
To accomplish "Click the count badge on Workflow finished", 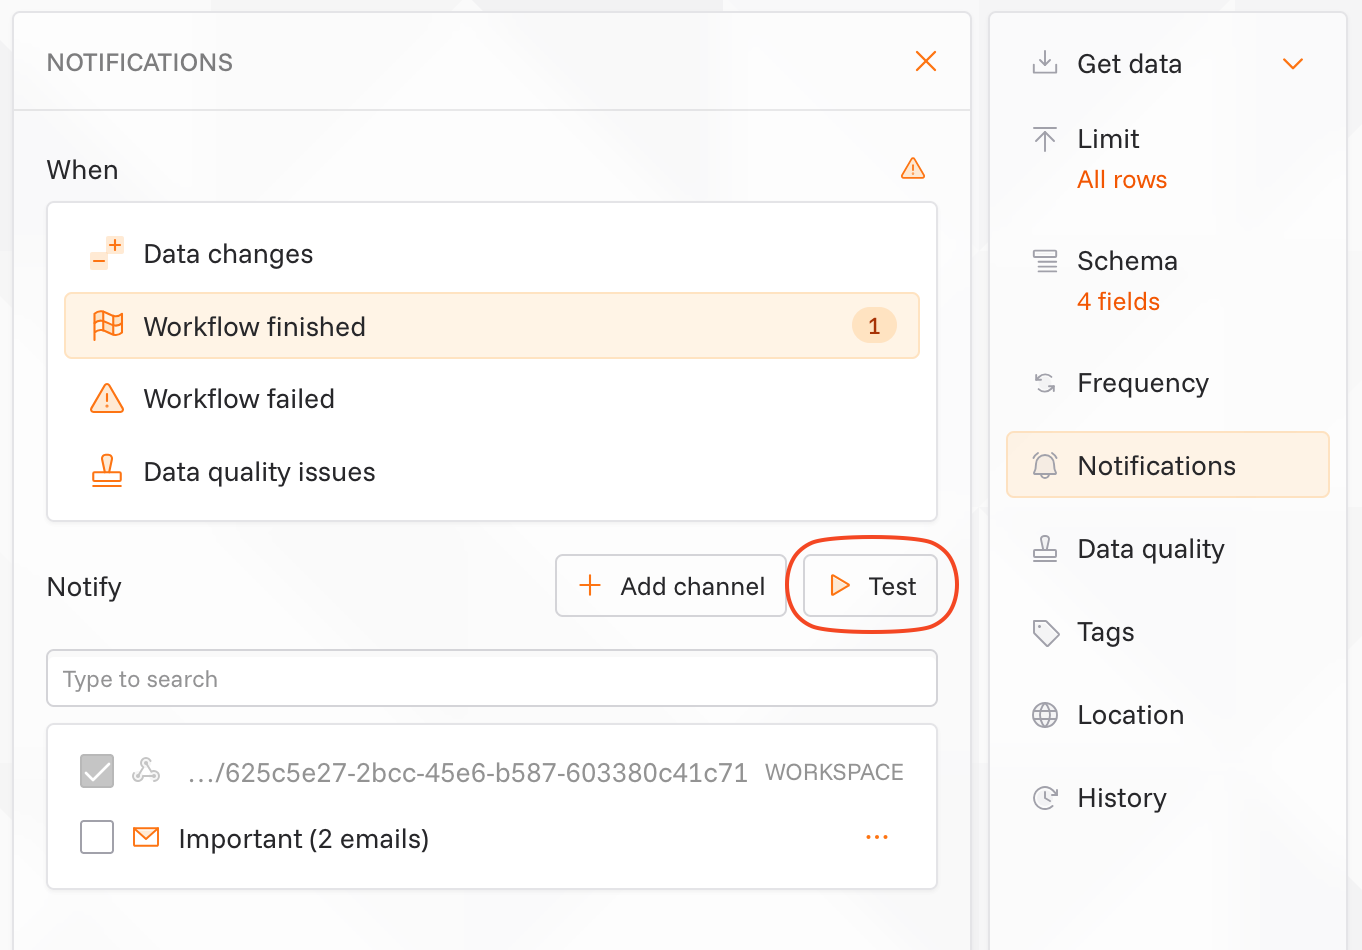I will (874, 326).
